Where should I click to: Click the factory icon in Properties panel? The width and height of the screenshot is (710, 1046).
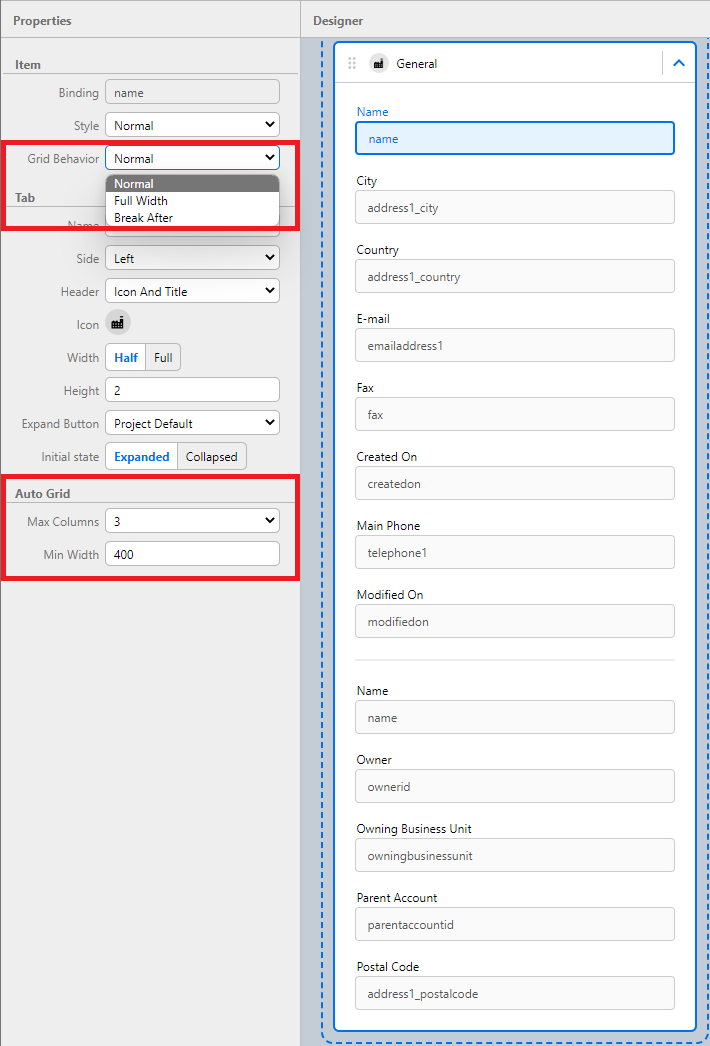[x=117, y=324]
